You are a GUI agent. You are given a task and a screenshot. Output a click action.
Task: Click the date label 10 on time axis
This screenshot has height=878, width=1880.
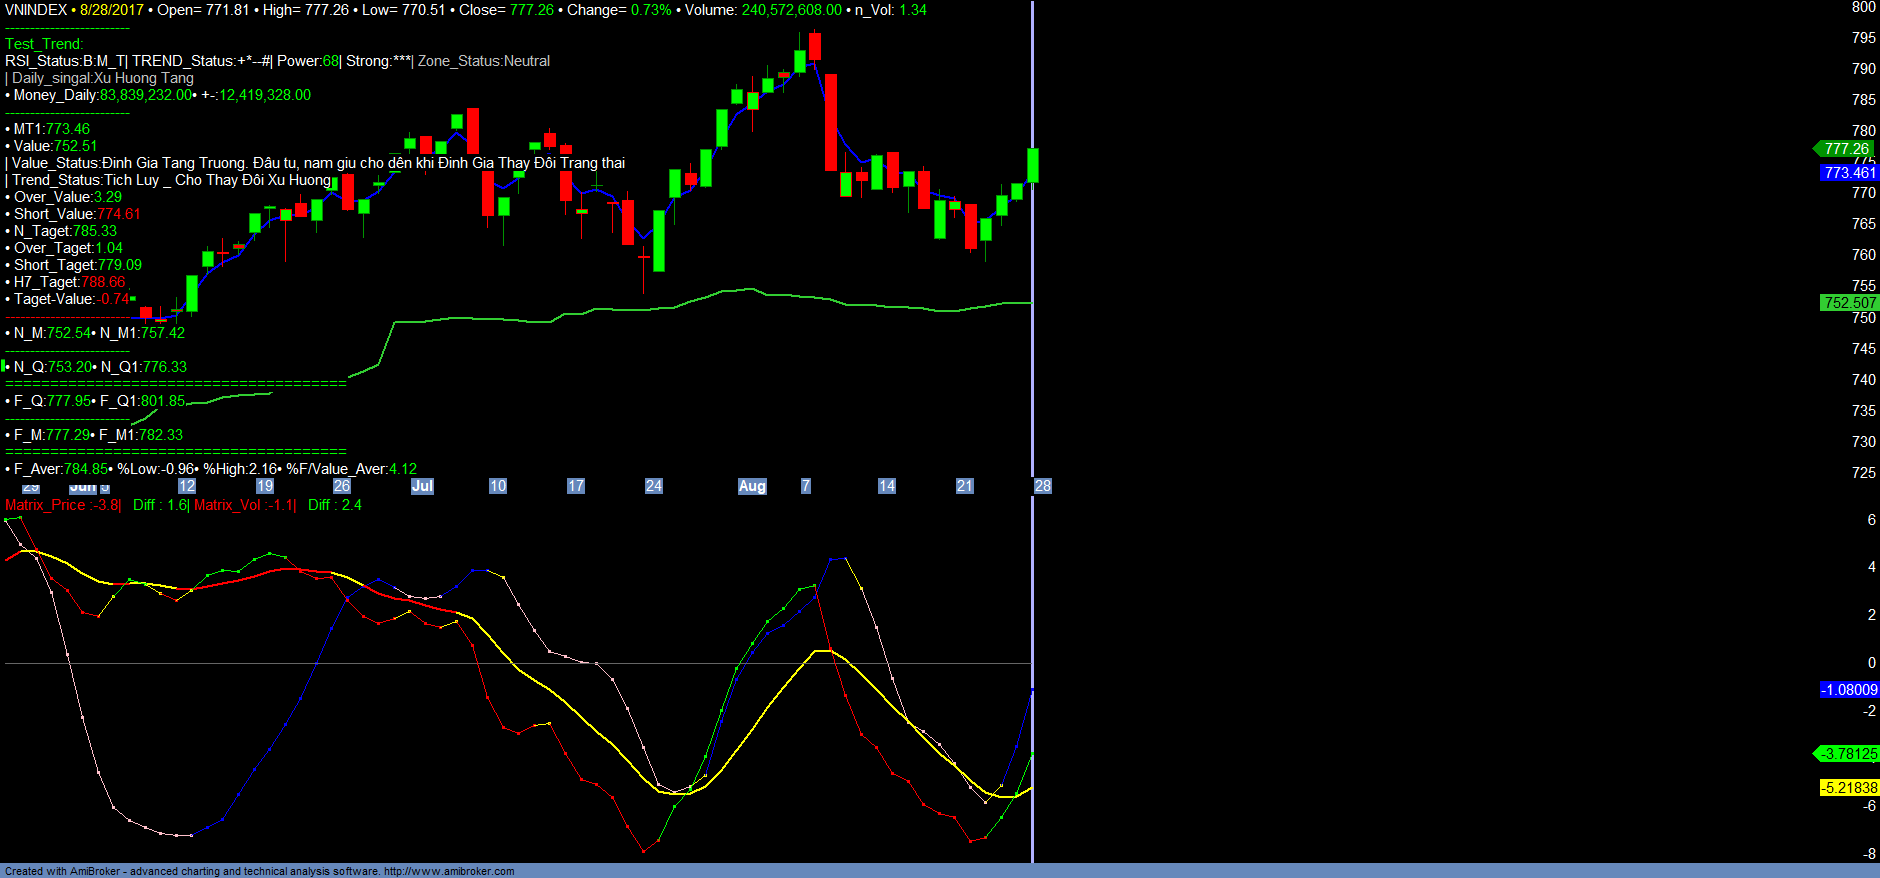point(497,486)
